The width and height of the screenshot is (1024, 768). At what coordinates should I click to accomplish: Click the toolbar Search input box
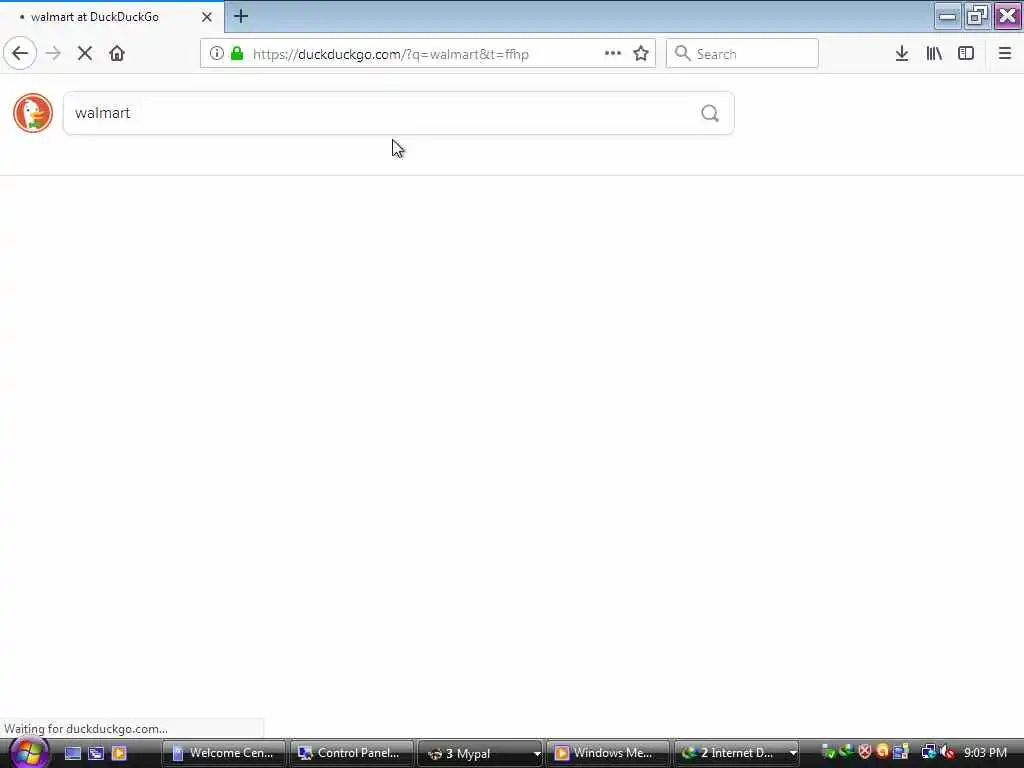pyautogui.click(x=742, y=54)
